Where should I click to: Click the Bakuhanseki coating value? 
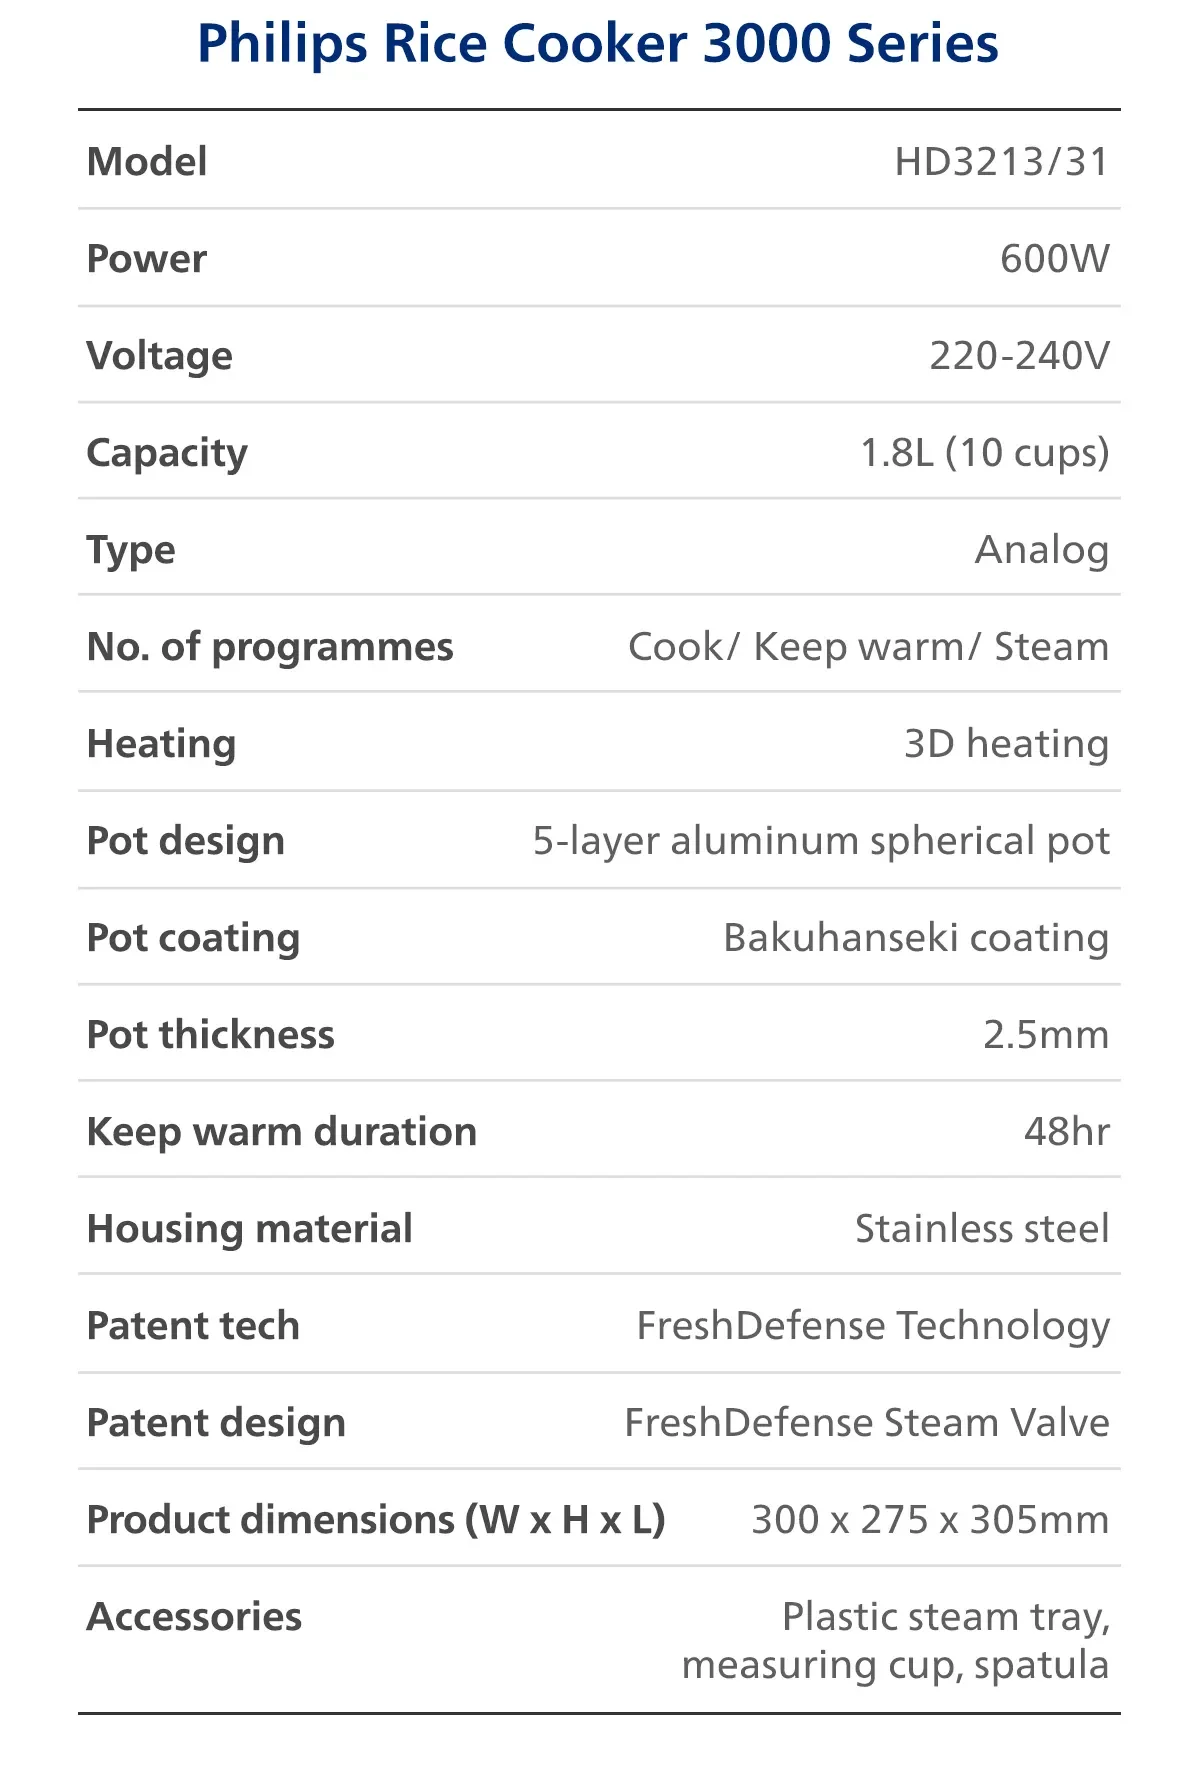point(915,938)
